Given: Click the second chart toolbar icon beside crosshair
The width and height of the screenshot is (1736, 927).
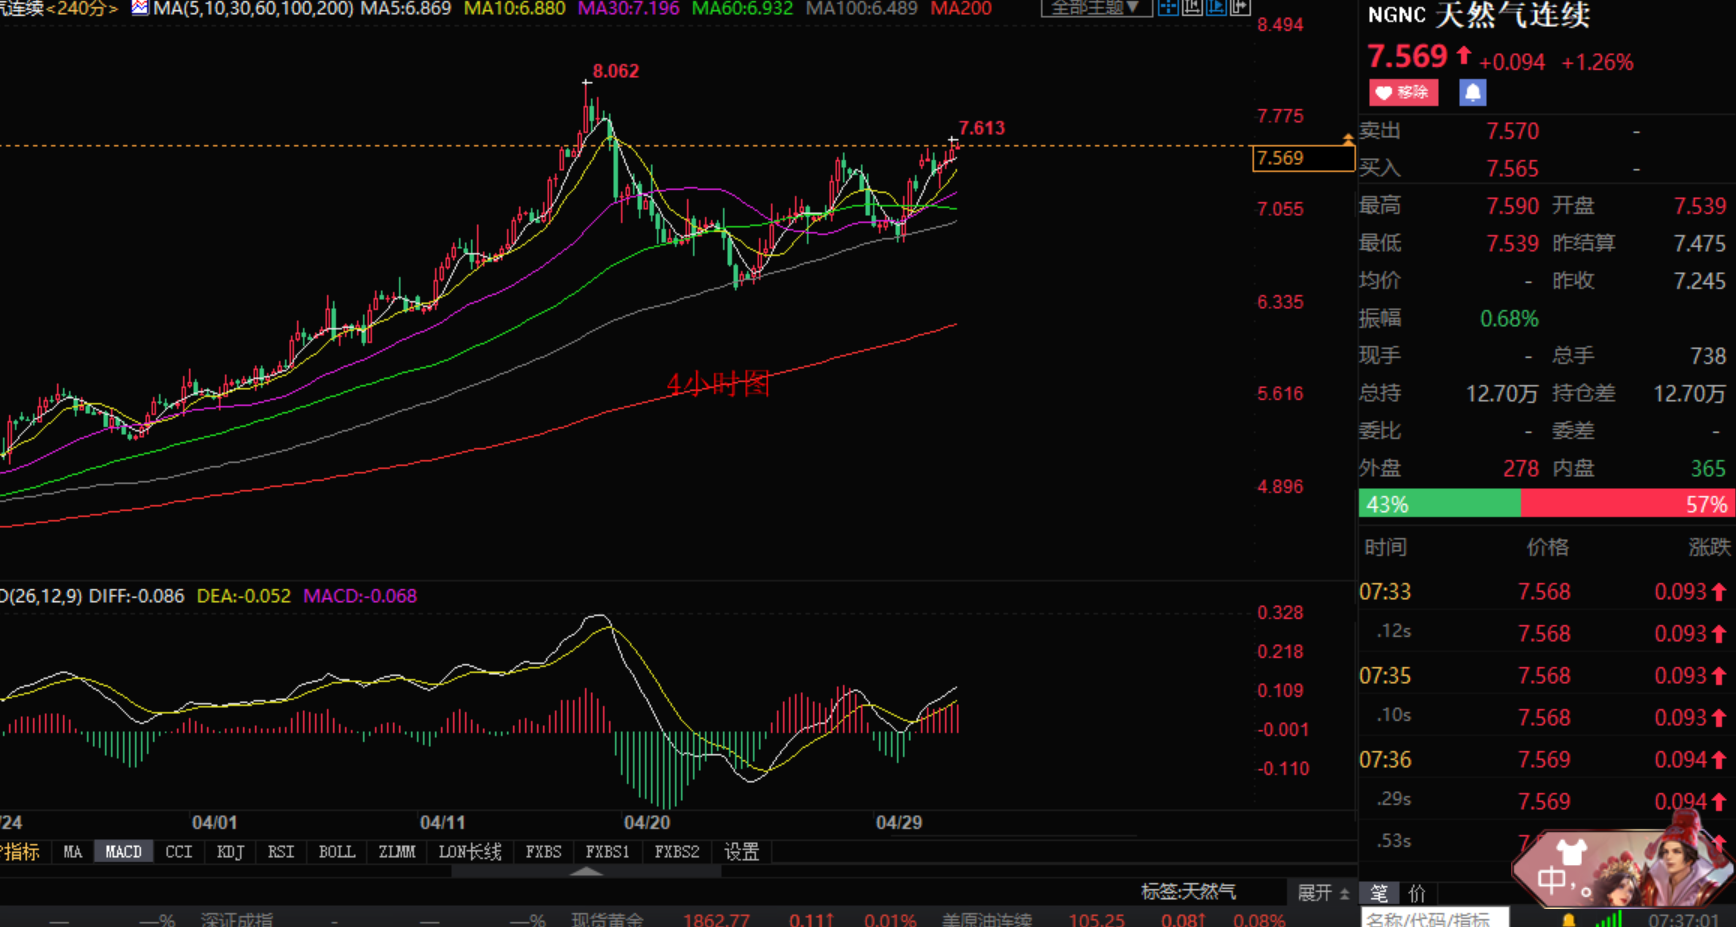Looking at the screenshot, I should pos(1192,8).
